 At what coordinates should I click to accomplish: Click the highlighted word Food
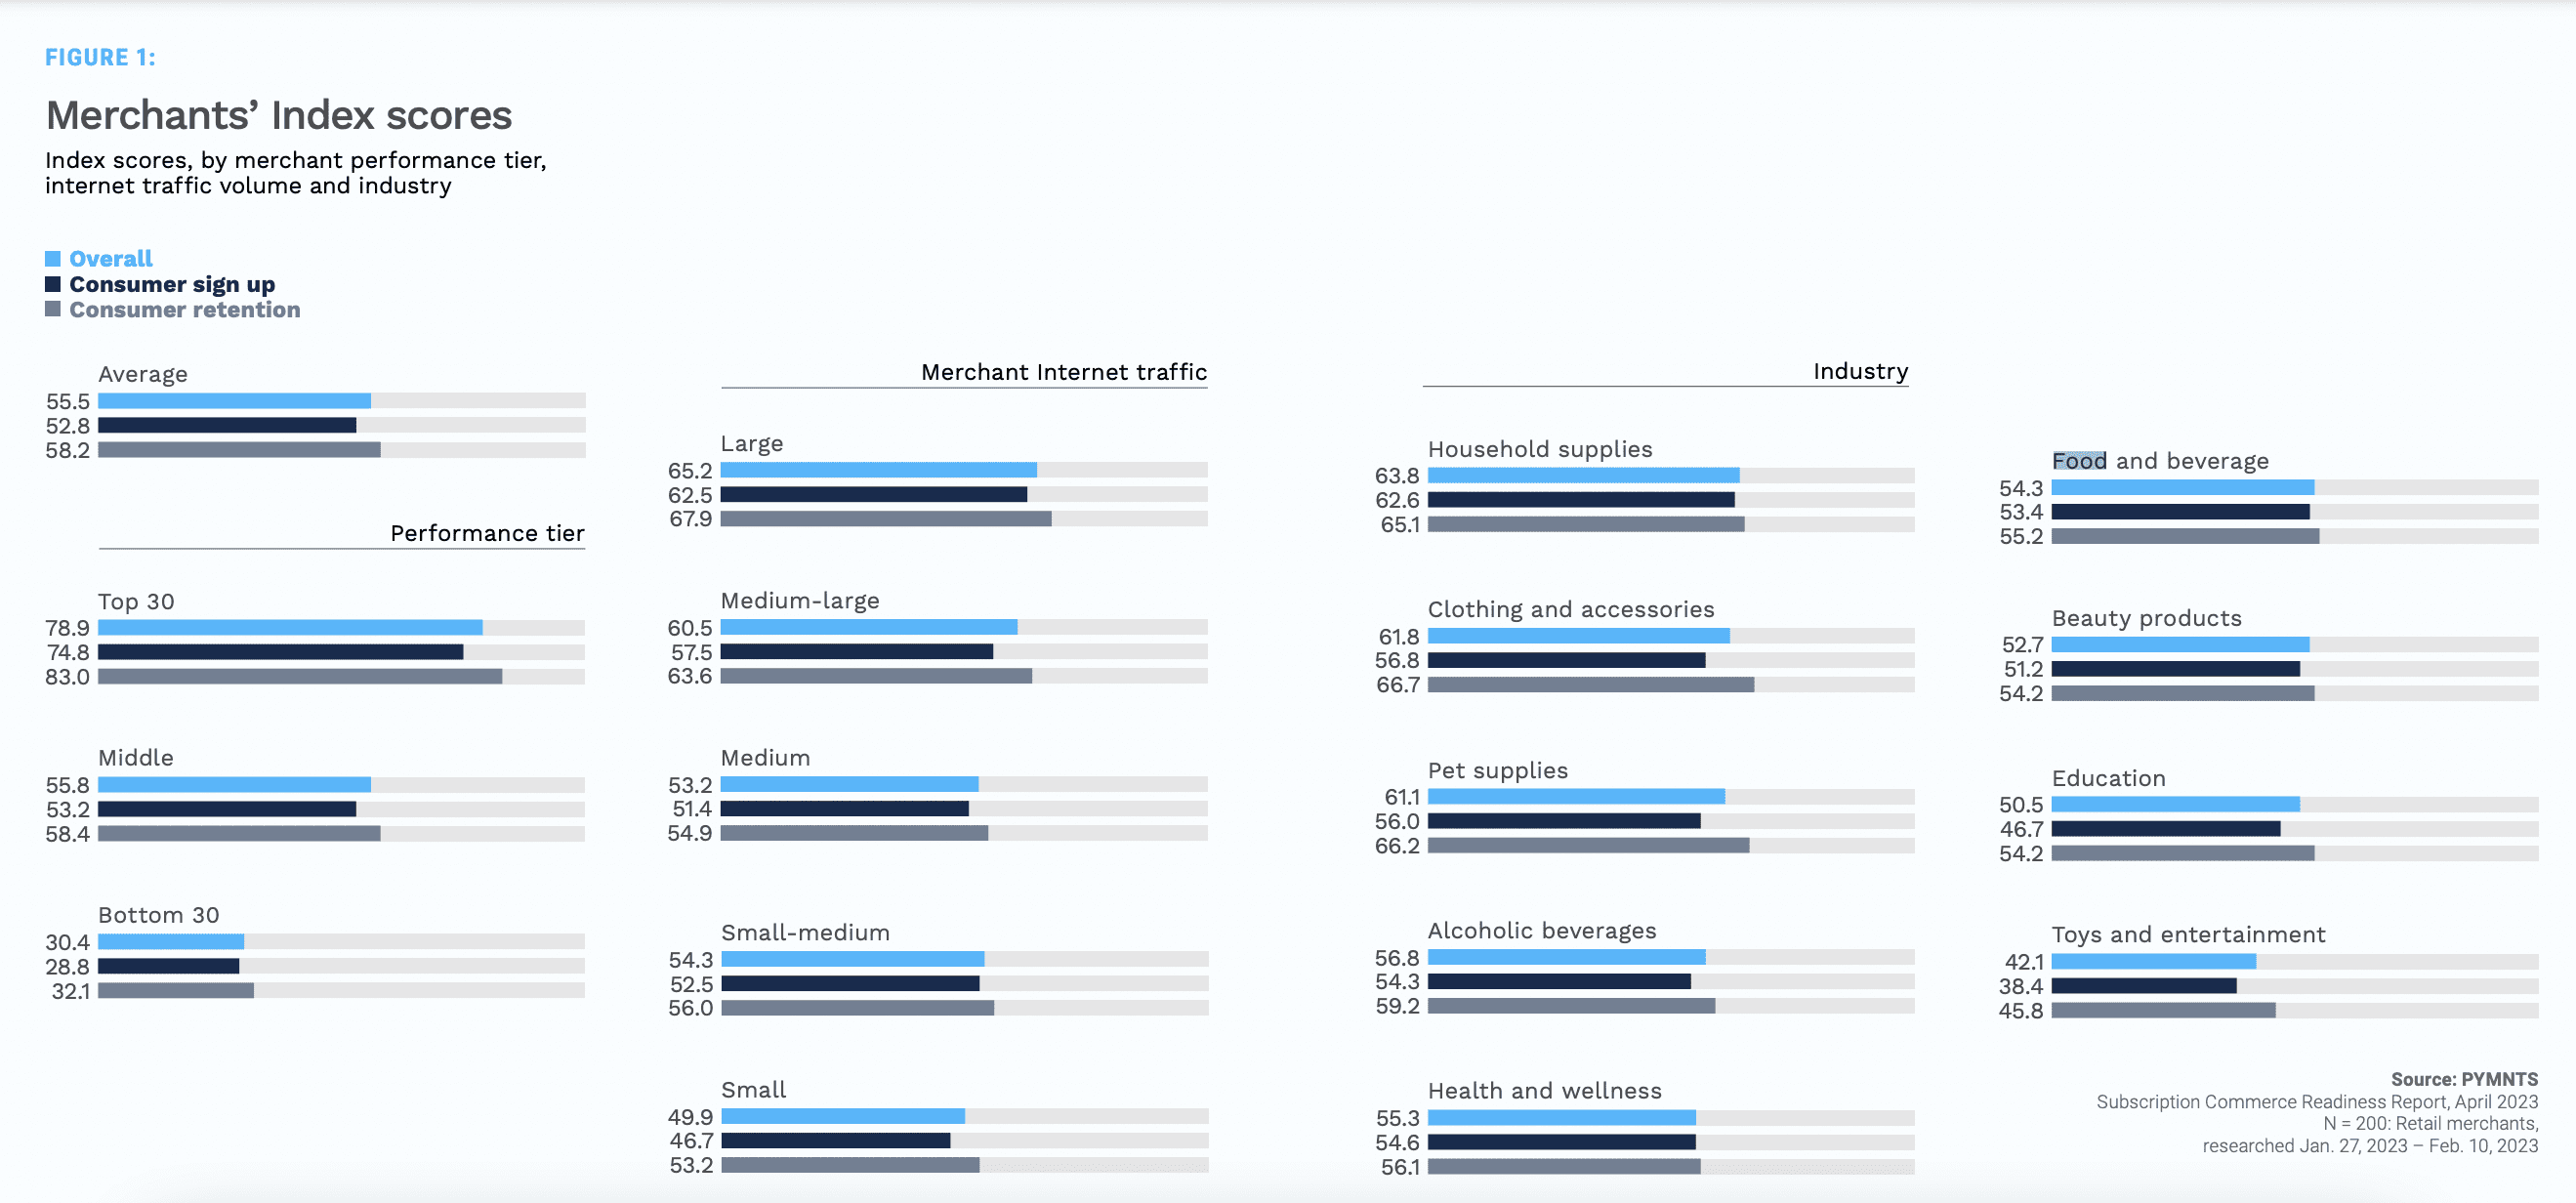coord(2078,461)
